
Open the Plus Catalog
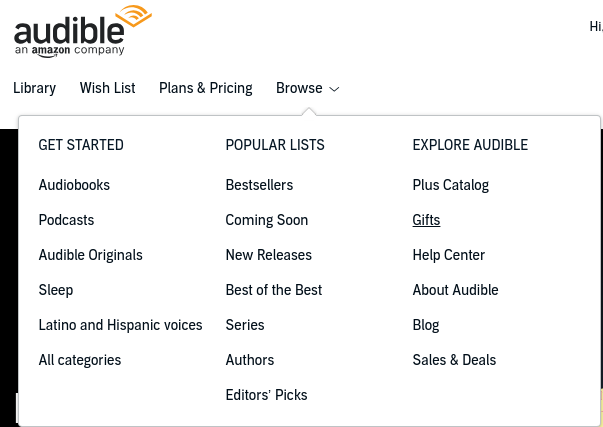click(x=451, y=185)
